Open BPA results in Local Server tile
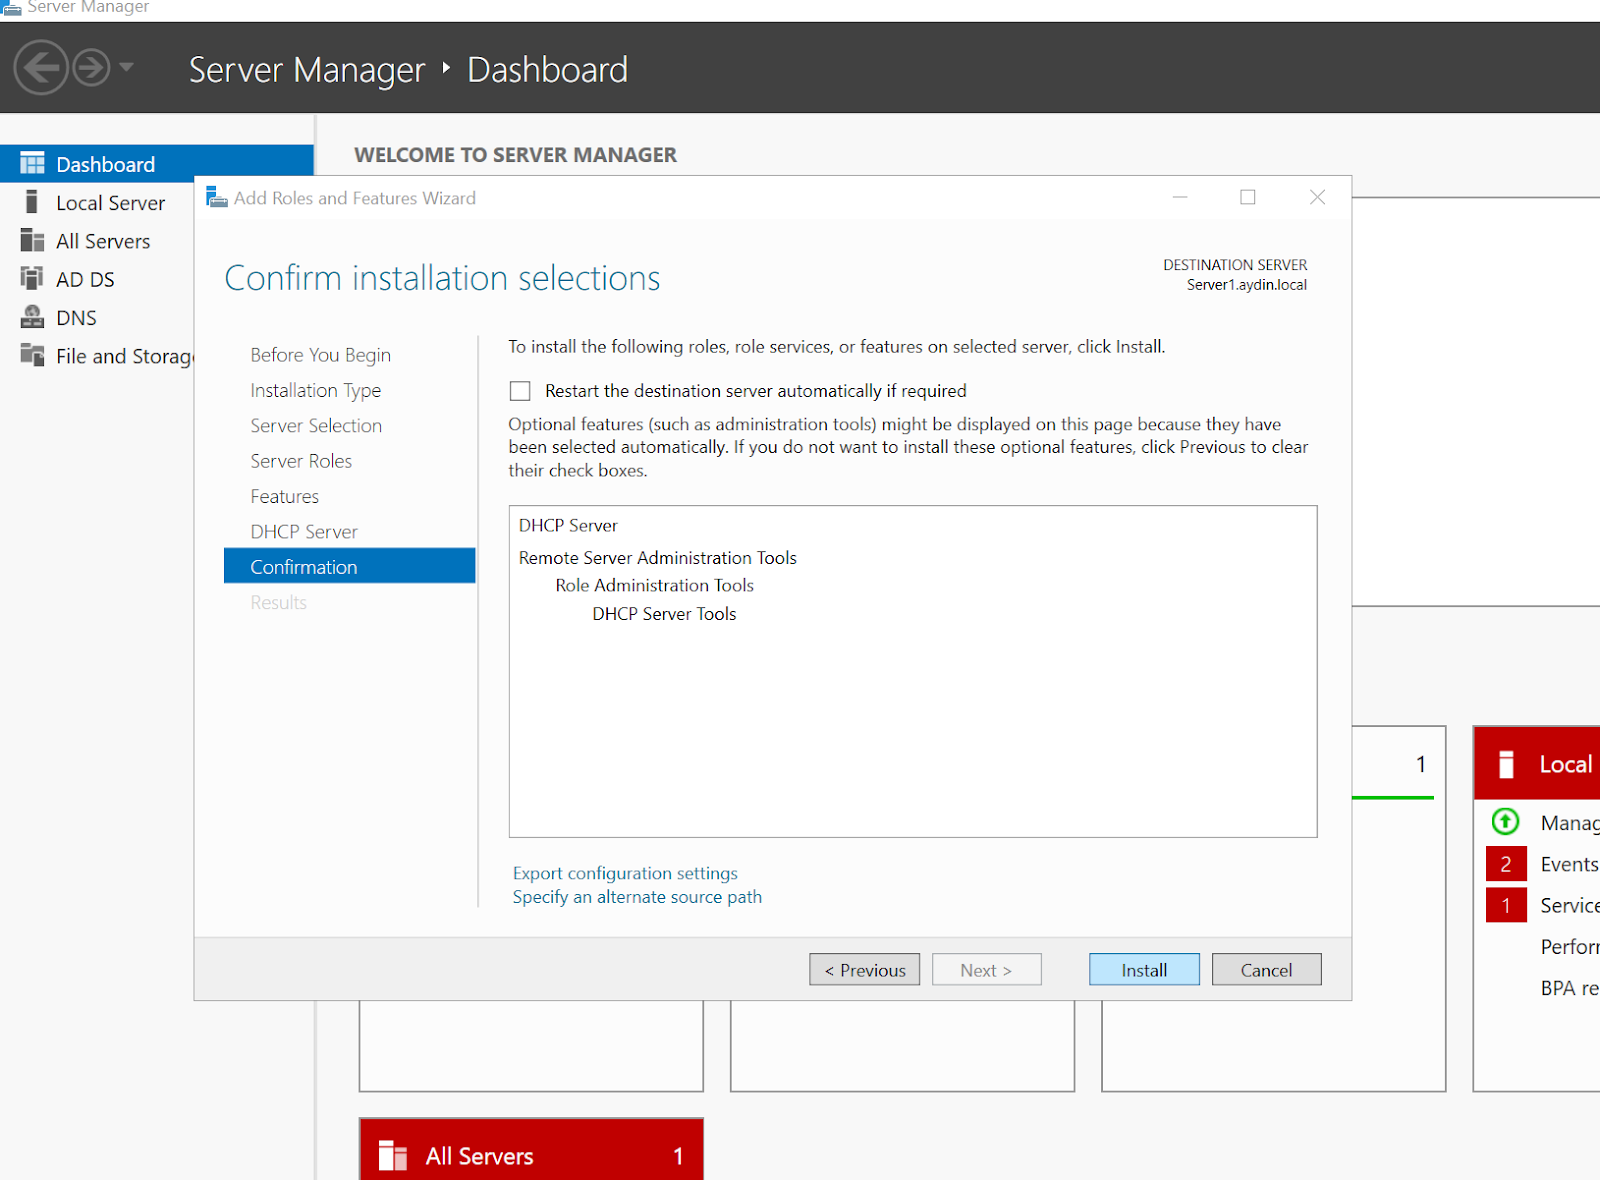 [x=1569, y=988]
